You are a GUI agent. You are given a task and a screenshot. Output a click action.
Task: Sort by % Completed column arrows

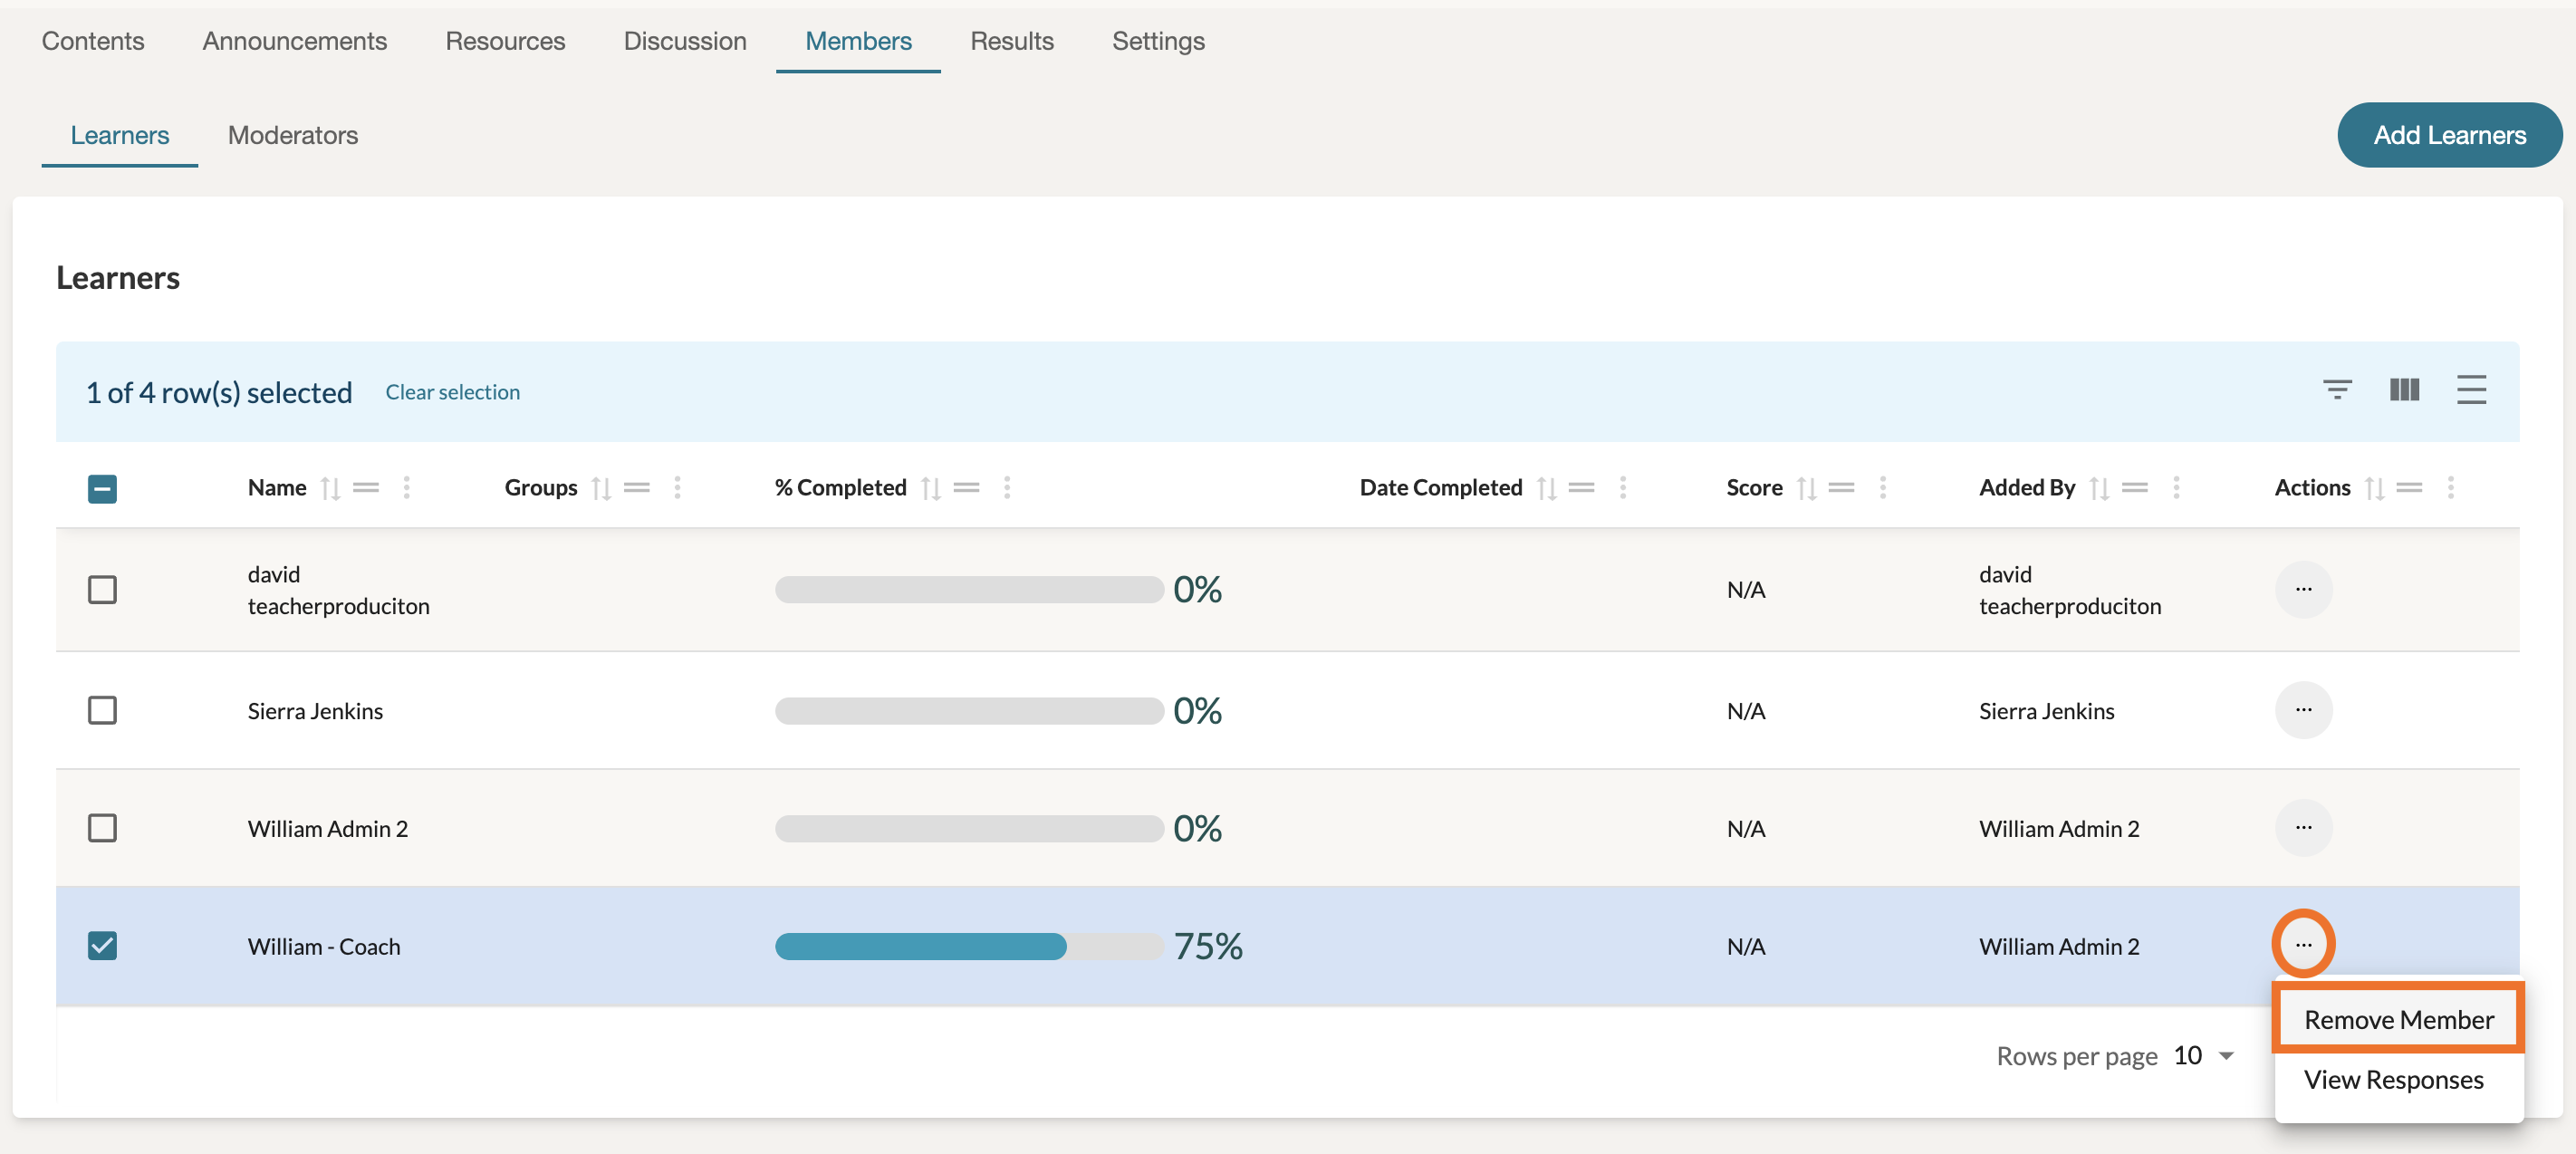(x=930, y=488)
